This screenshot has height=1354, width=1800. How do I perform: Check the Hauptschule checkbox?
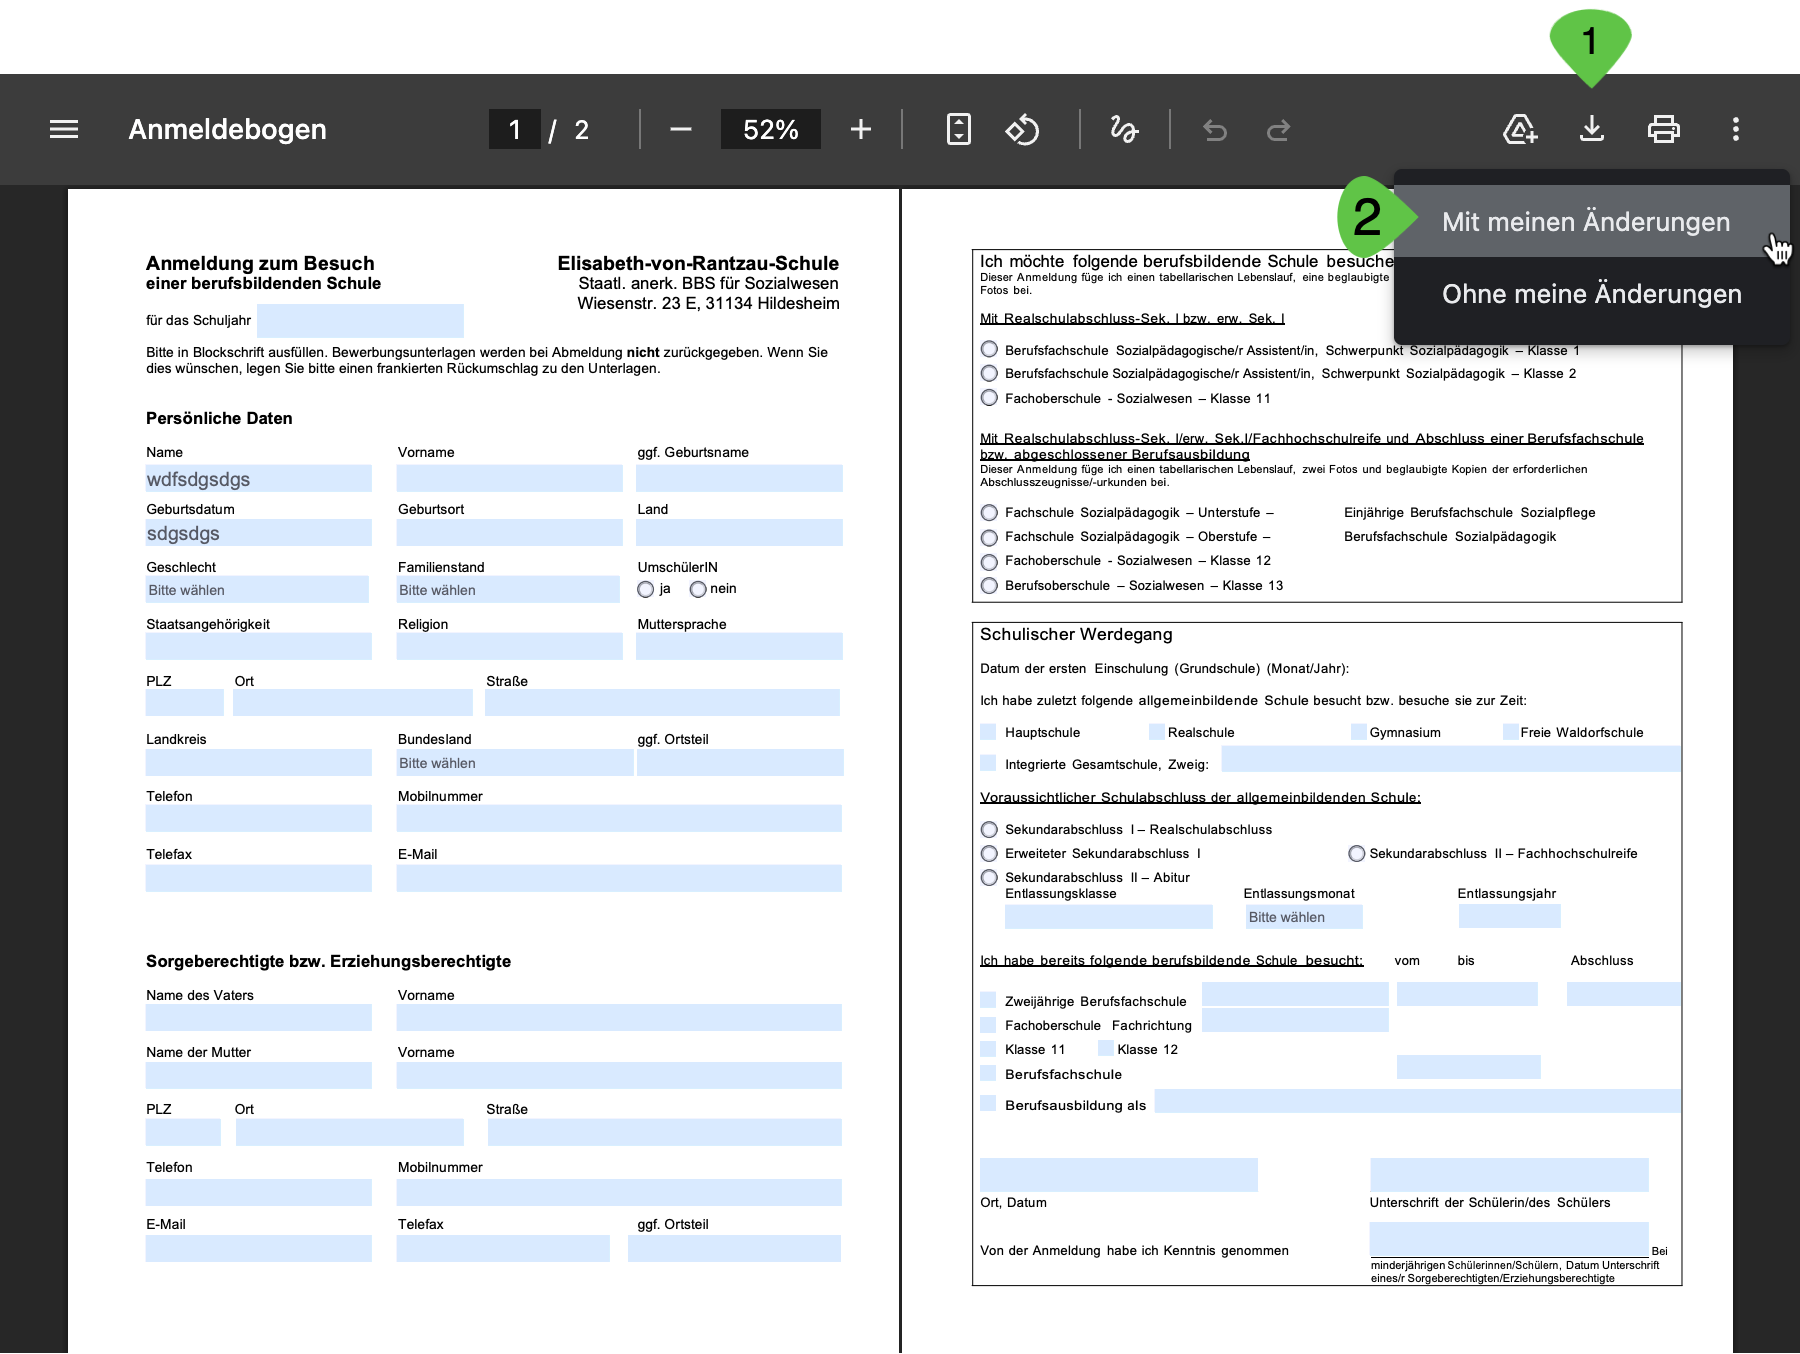tap(989, 732)
